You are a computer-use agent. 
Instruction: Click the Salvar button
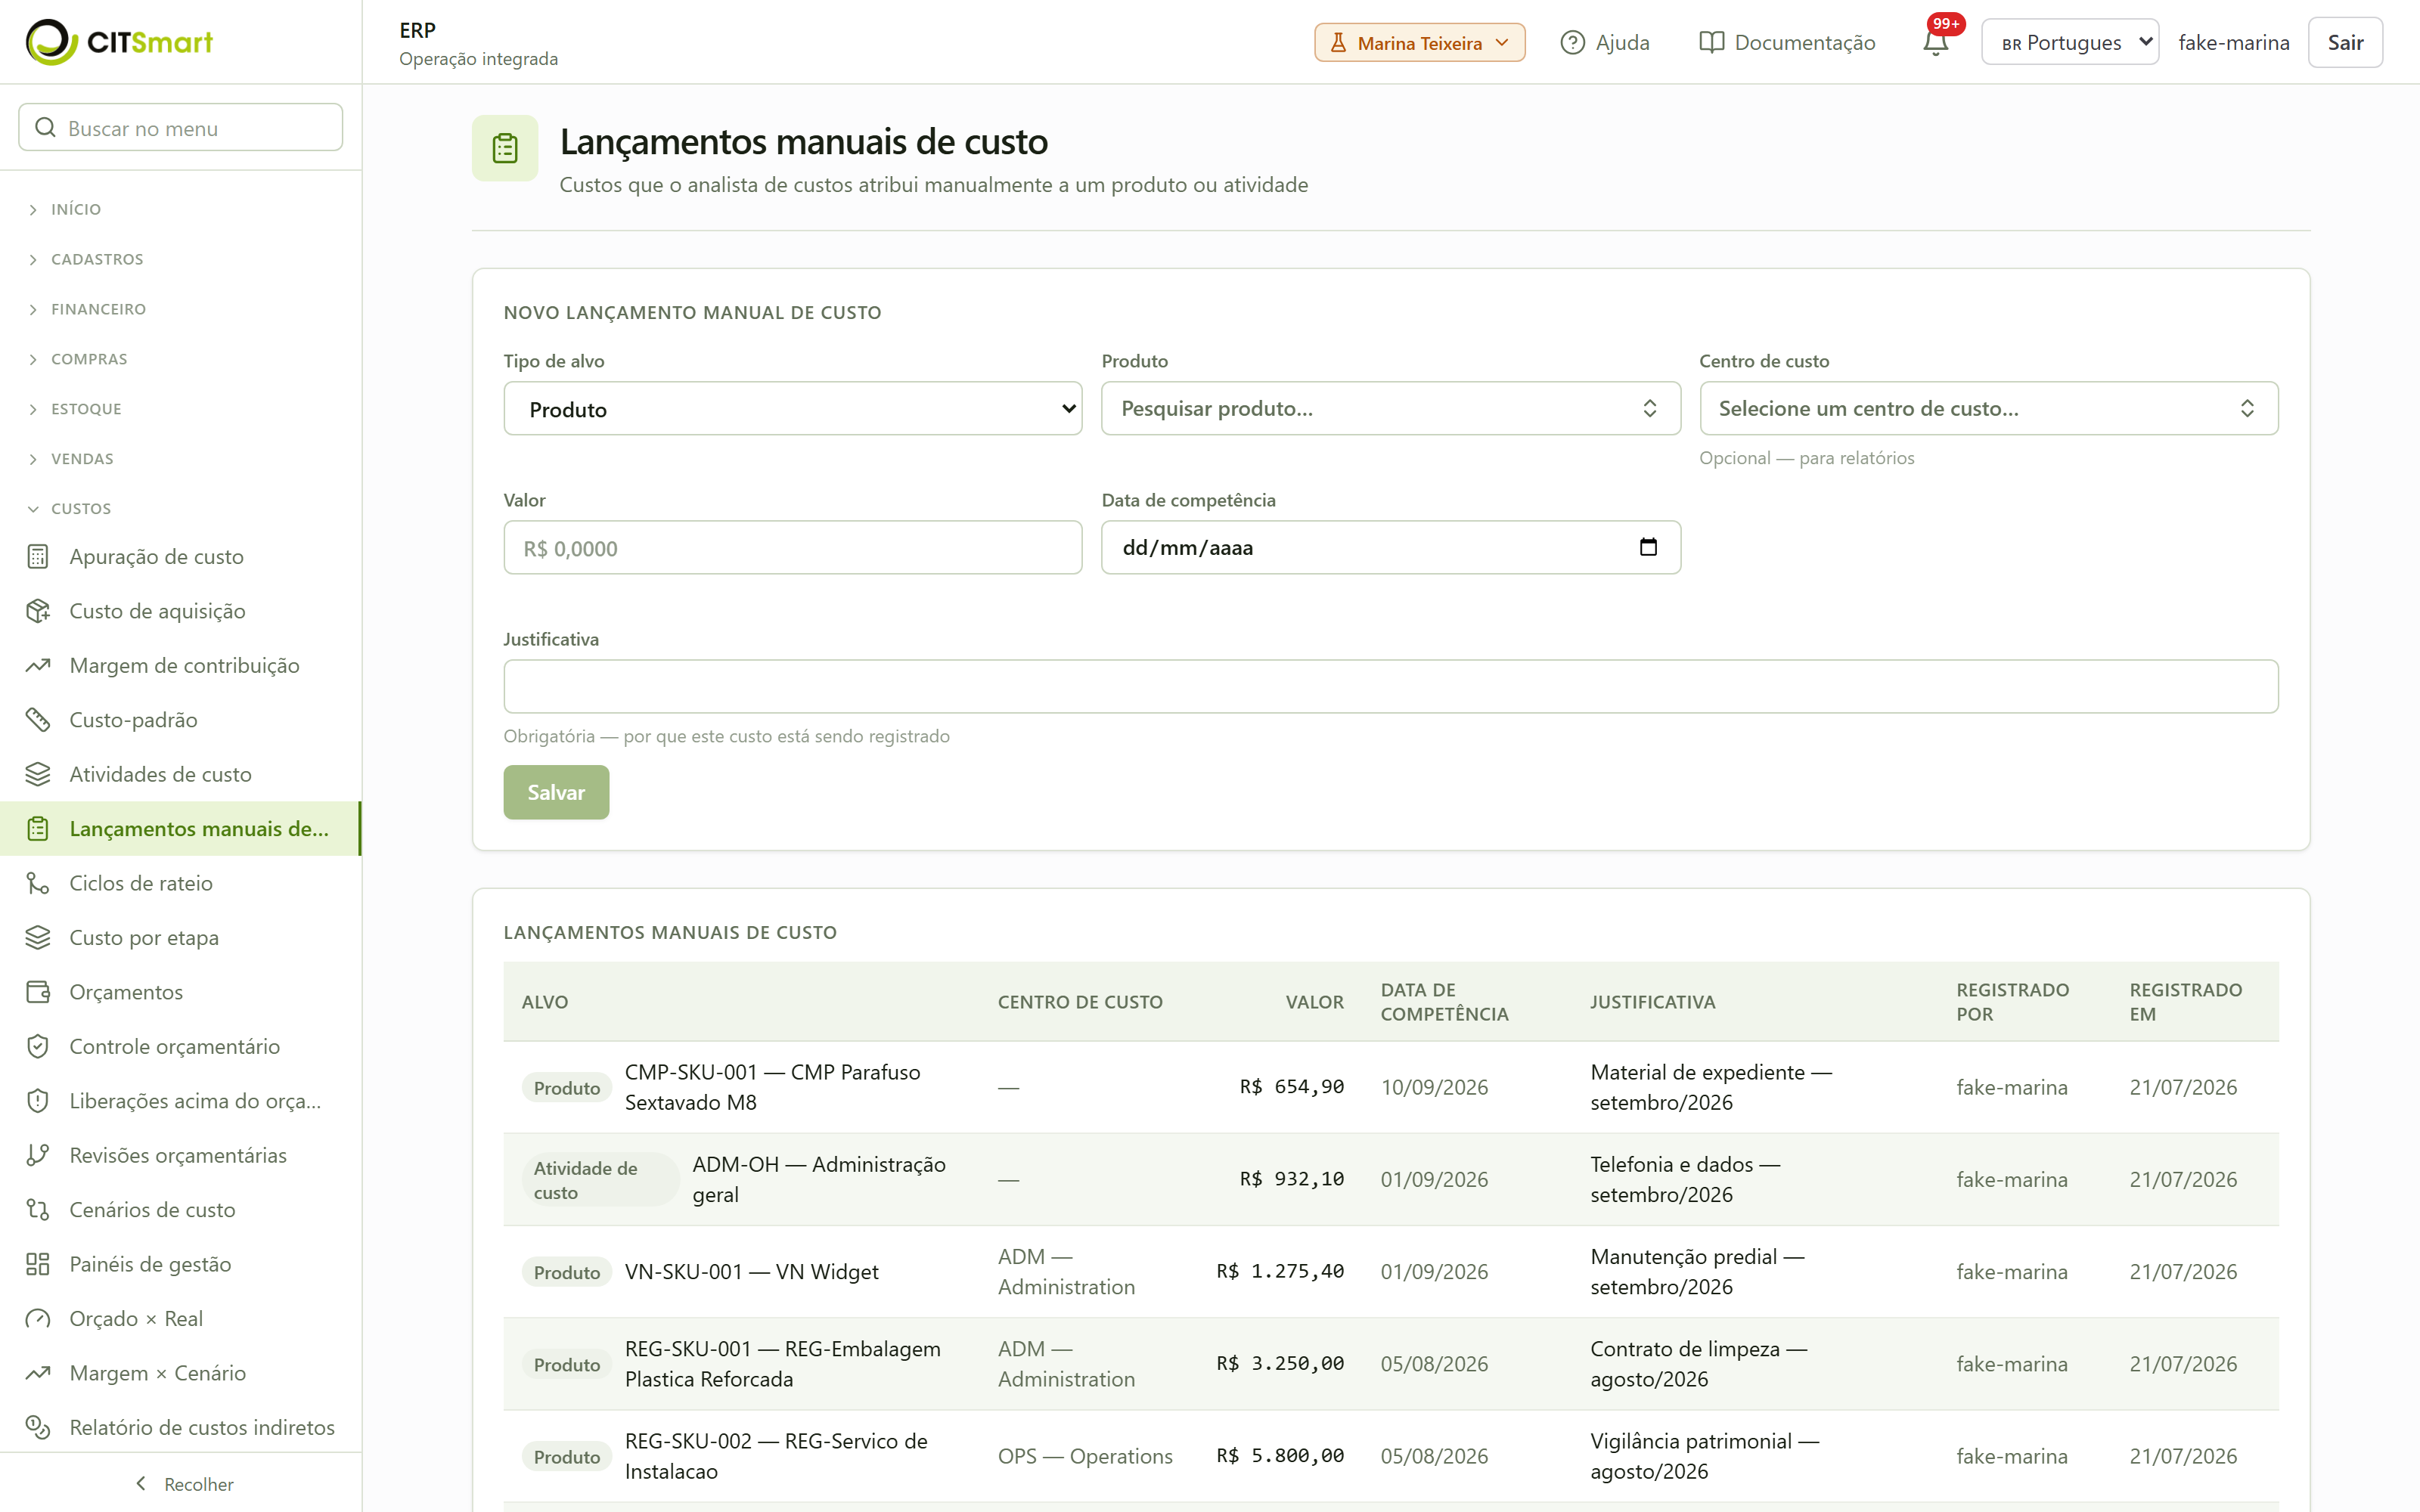(556, 792)
